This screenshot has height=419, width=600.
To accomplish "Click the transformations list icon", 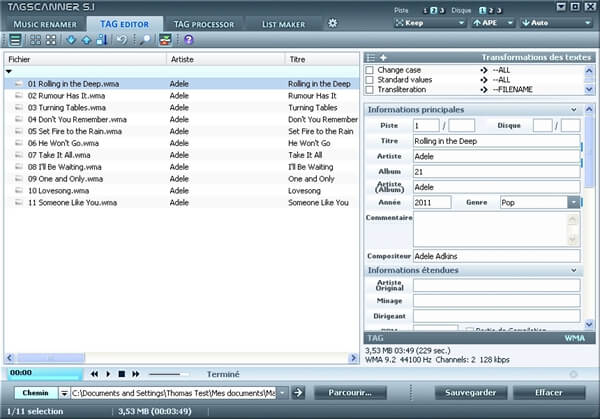I will pos(370,57).
